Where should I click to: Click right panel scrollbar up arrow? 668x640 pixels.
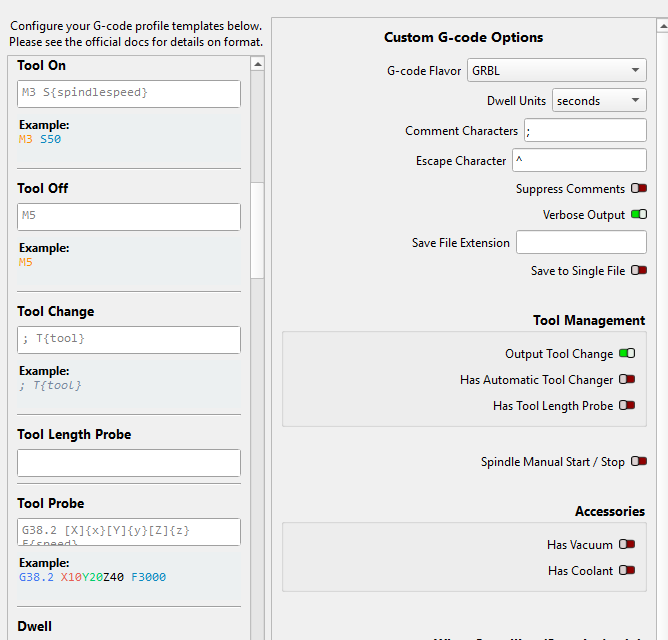[663, 26]
